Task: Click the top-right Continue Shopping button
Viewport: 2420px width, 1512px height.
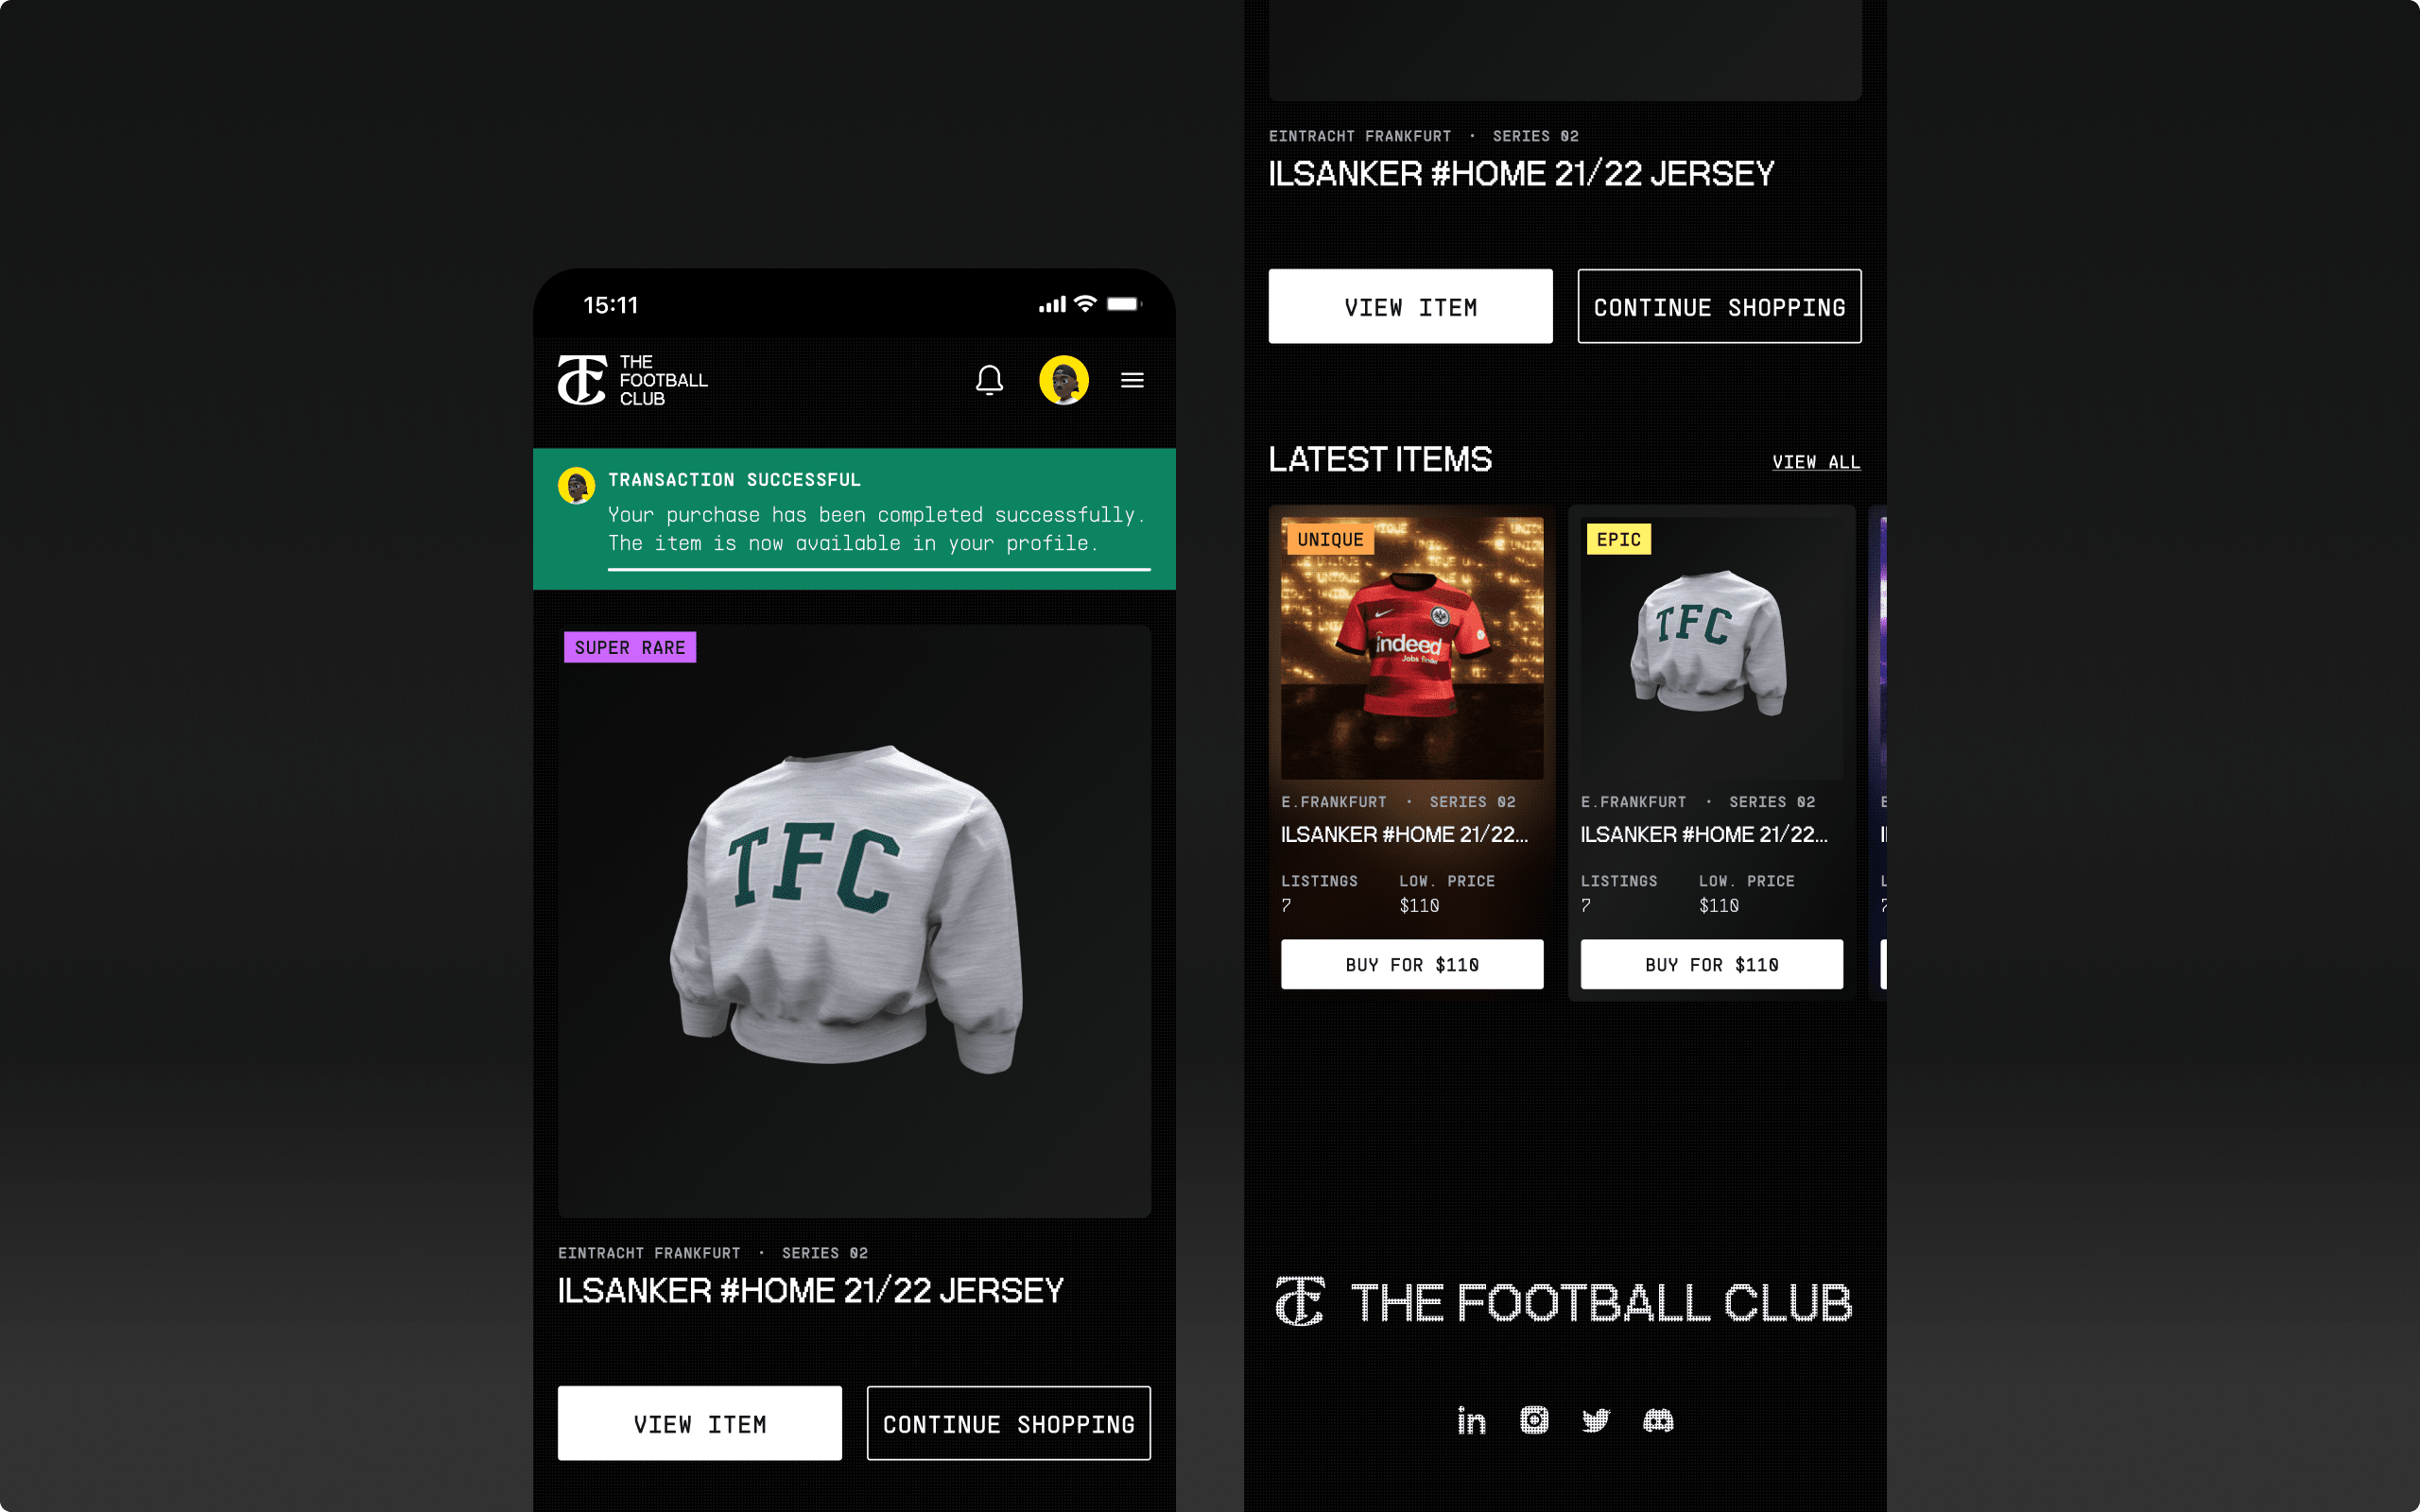Action: [x=1719, y=306]
